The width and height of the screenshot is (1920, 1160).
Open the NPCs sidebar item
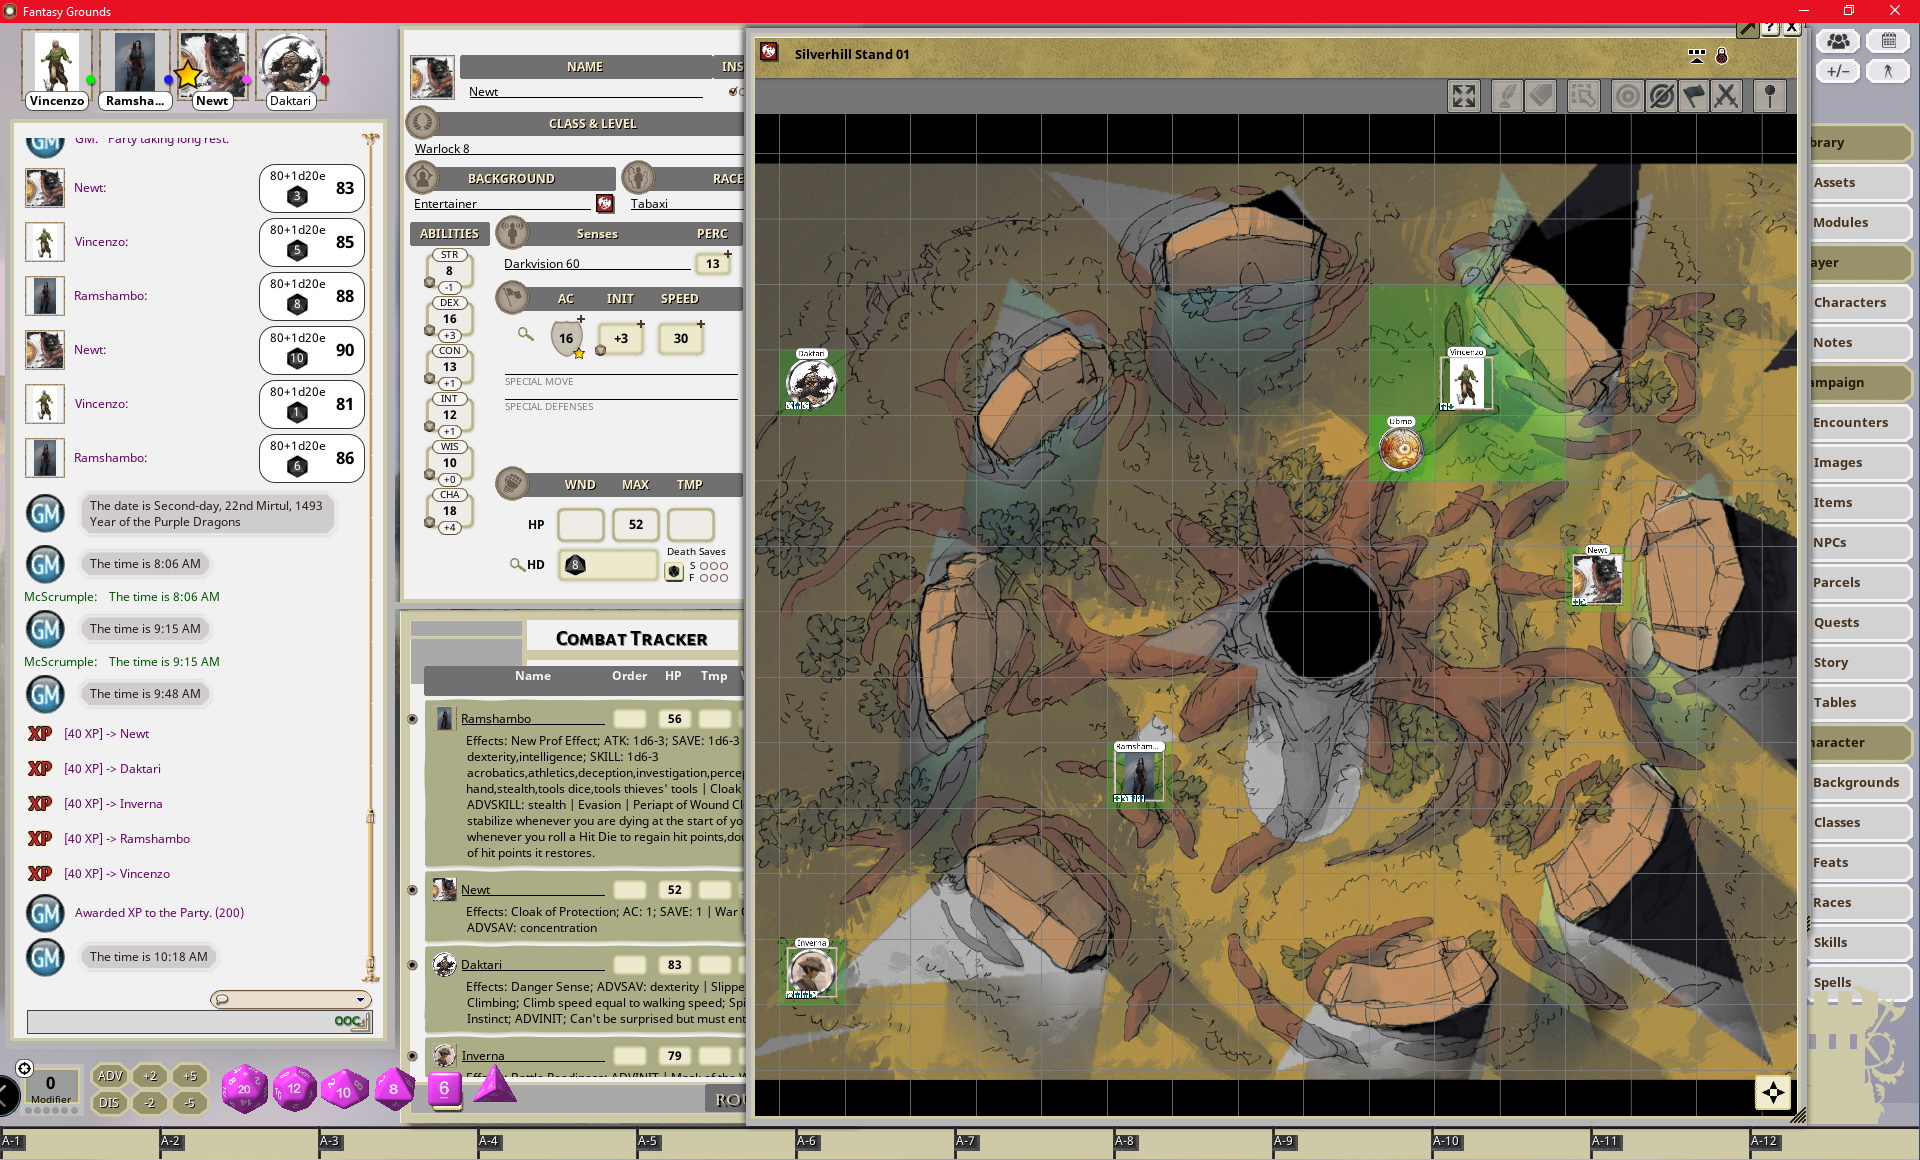click(x=1859, y=542)
